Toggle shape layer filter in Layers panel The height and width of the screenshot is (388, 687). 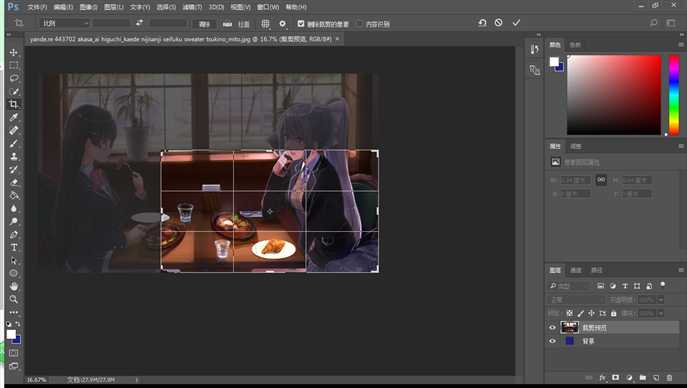click(x=637, y=286)
